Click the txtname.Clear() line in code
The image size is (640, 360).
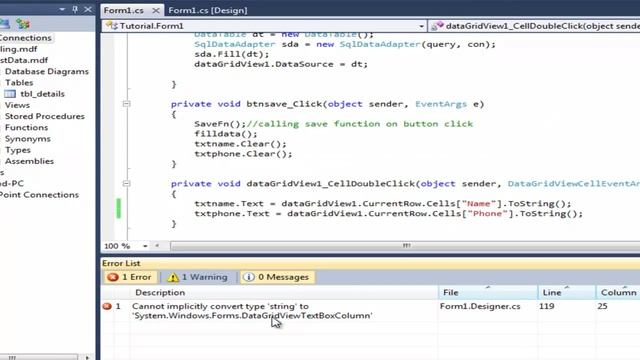click(x=240, y=144)
